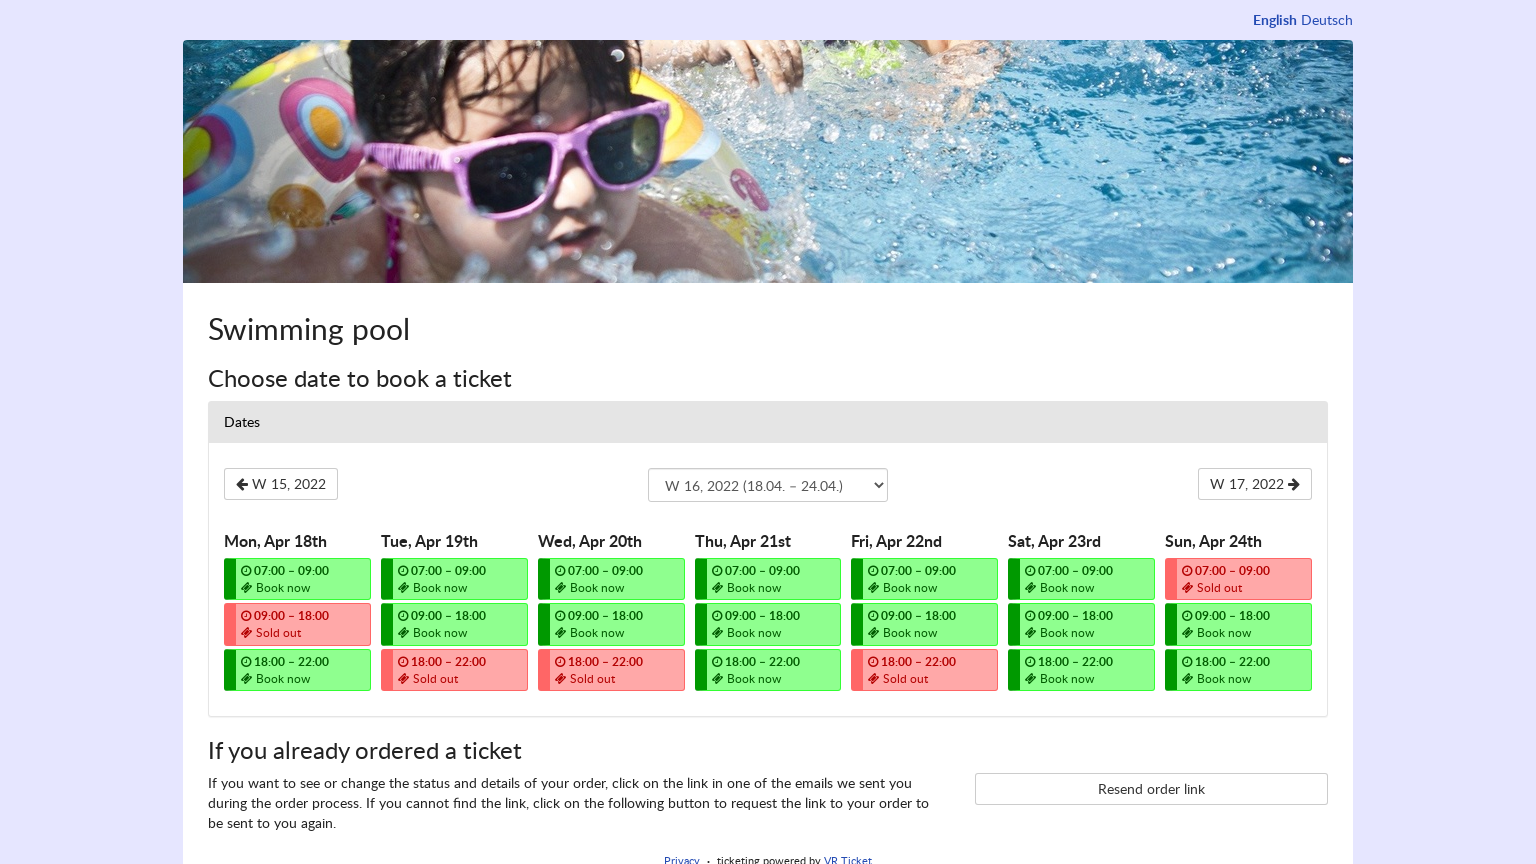
Task: Click clock icon on Monday 07:00 – 09:00 slot
Action: tap(246, 572)
